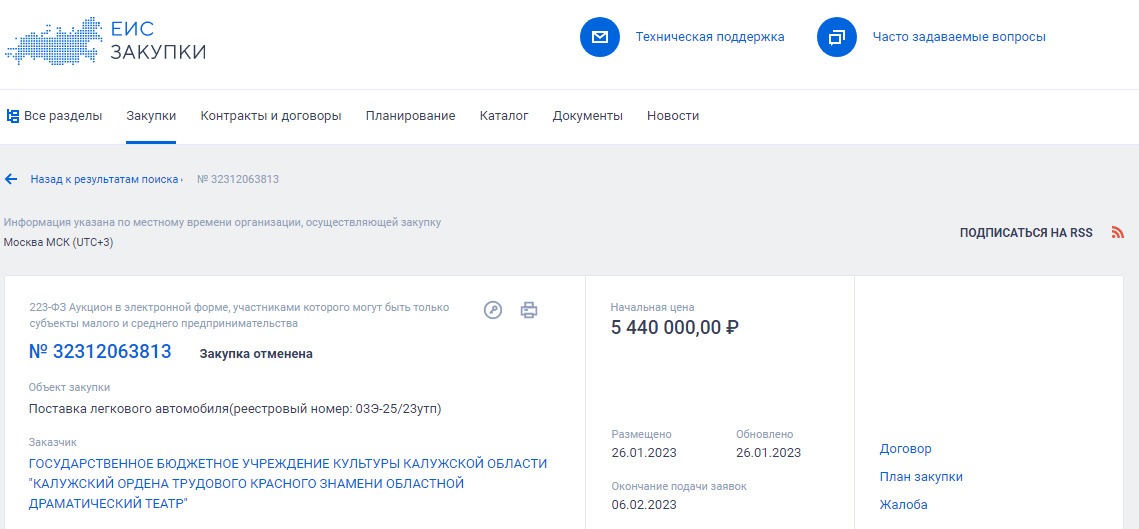Open purchase number 32312063813 link
The height and width of the screenshot is (529, 1139).
(100, 352)
